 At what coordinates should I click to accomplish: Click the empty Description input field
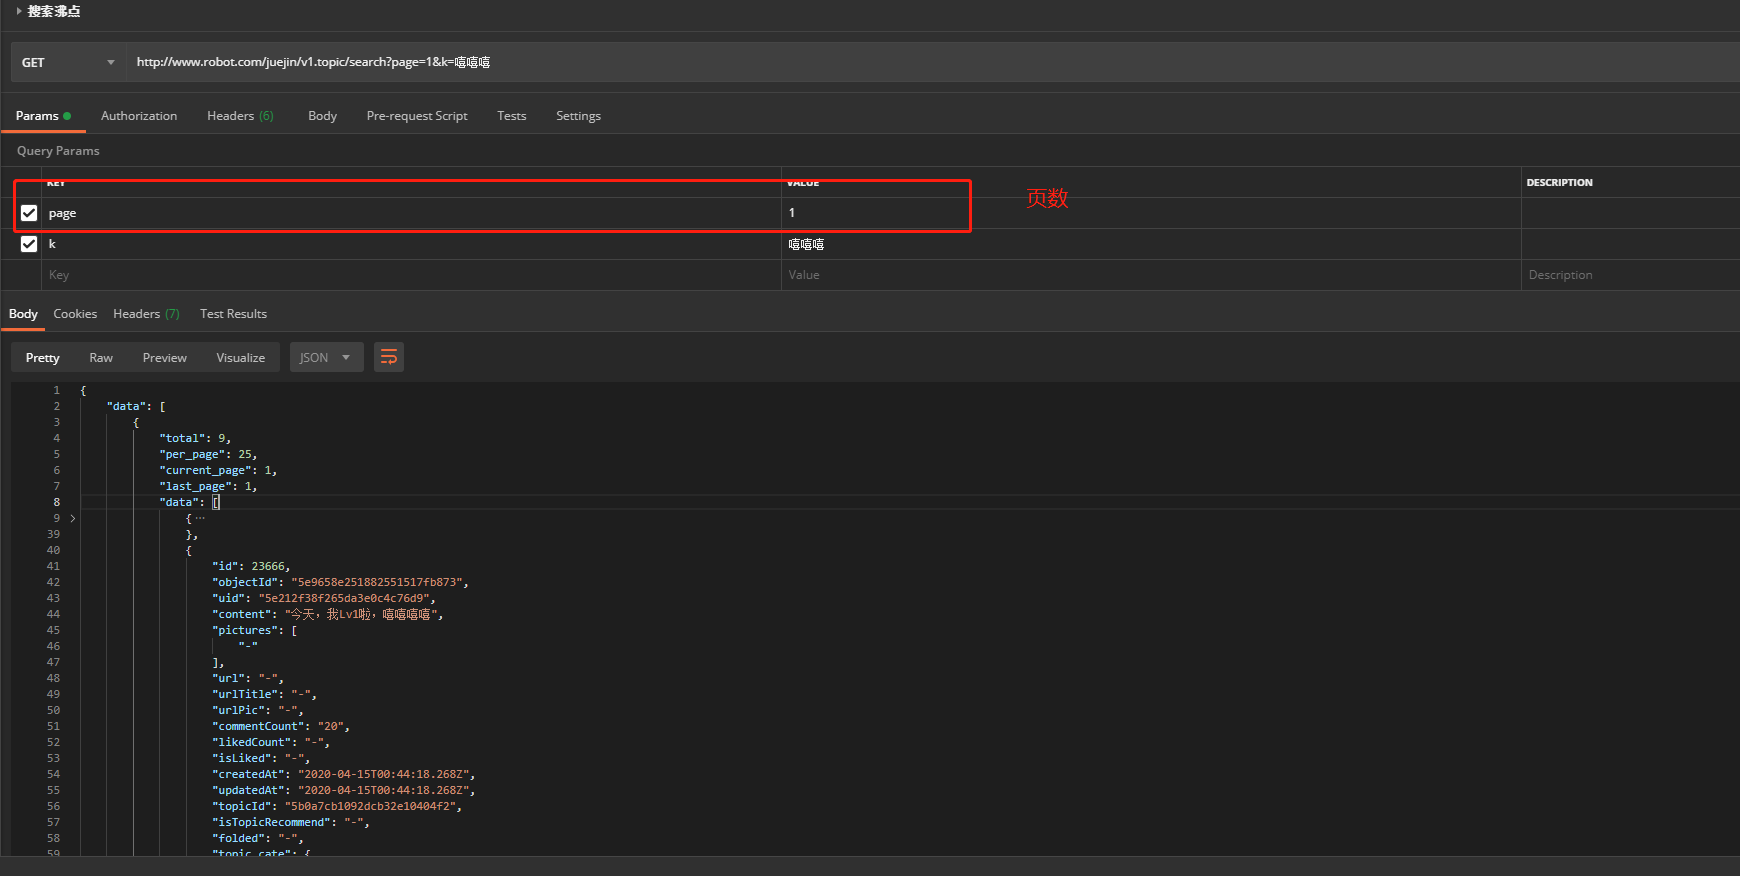point(1631,275)
